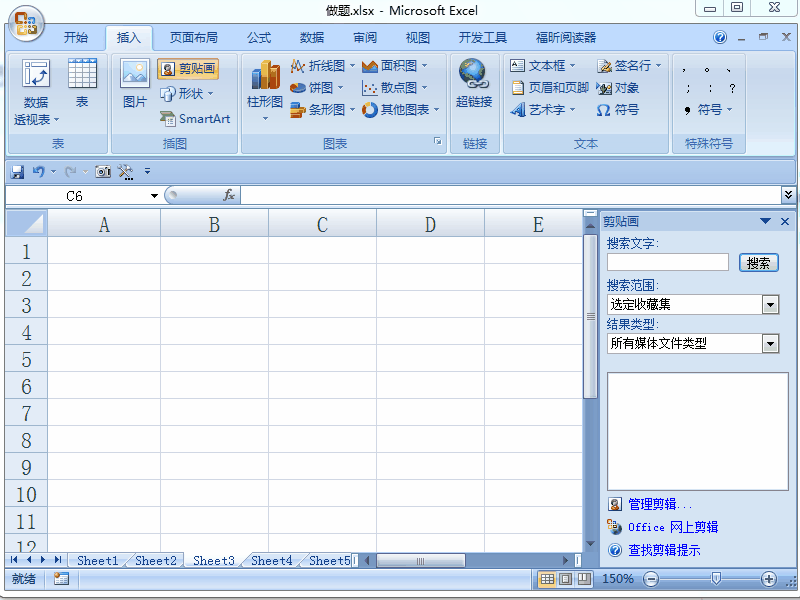Insert a hyperlink (超链接)
The width and height of the screenshot is (800, 600).
(x=474, y=83)
